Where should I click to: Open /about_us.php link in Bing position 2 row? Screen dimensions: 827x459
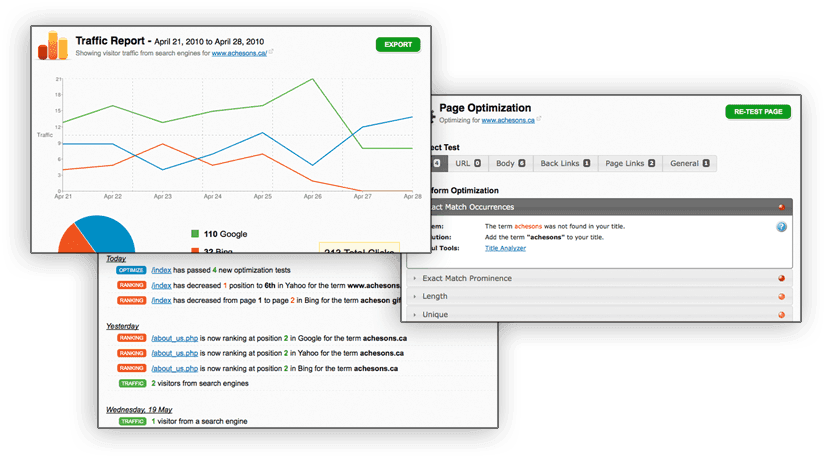click(175, 368)
